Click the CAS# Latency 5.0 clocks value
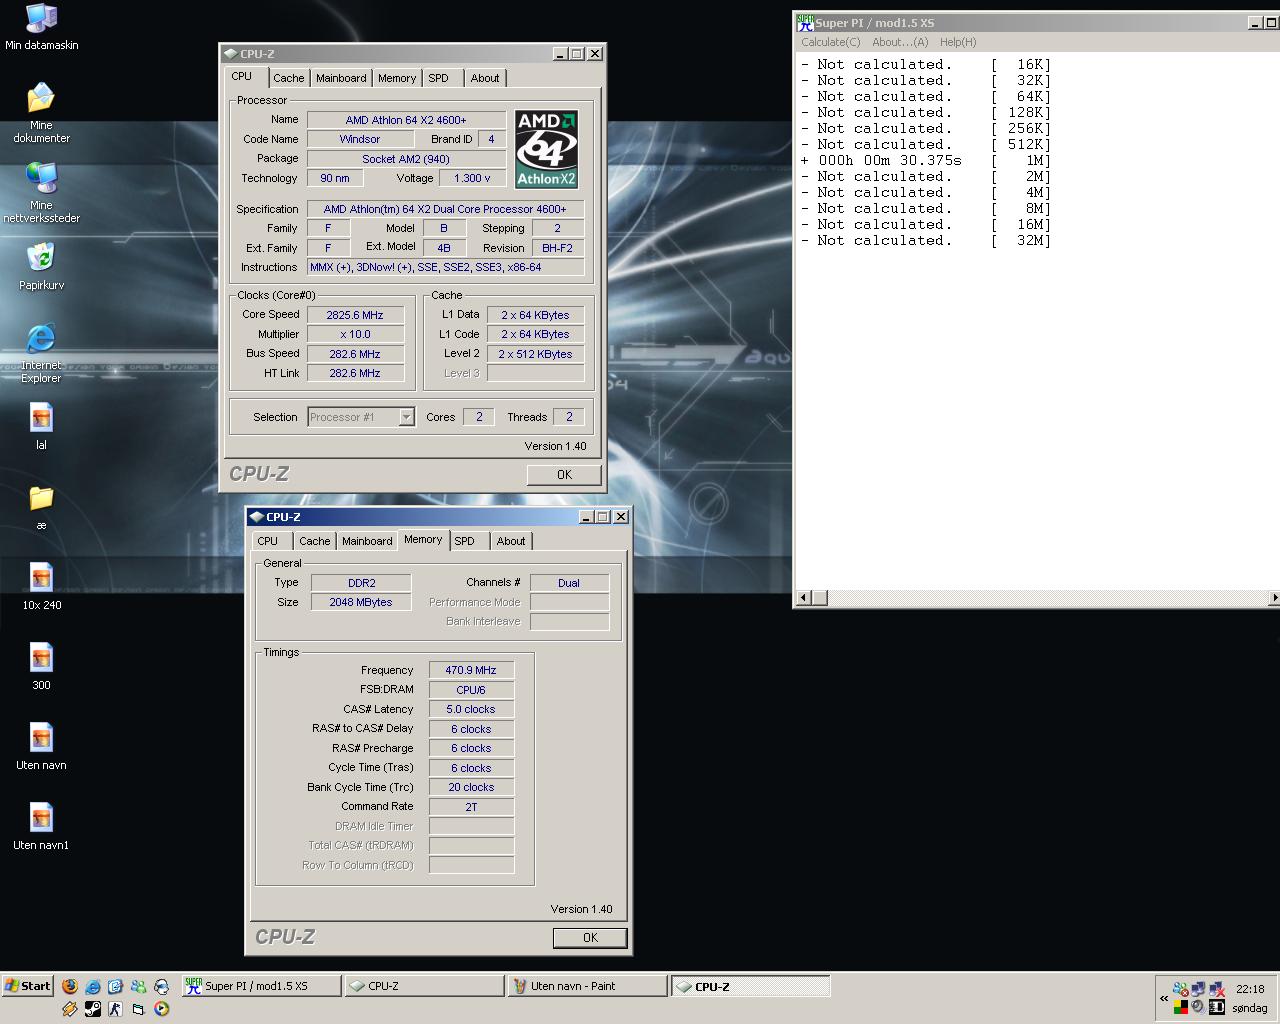 click(x=471, y=709)
